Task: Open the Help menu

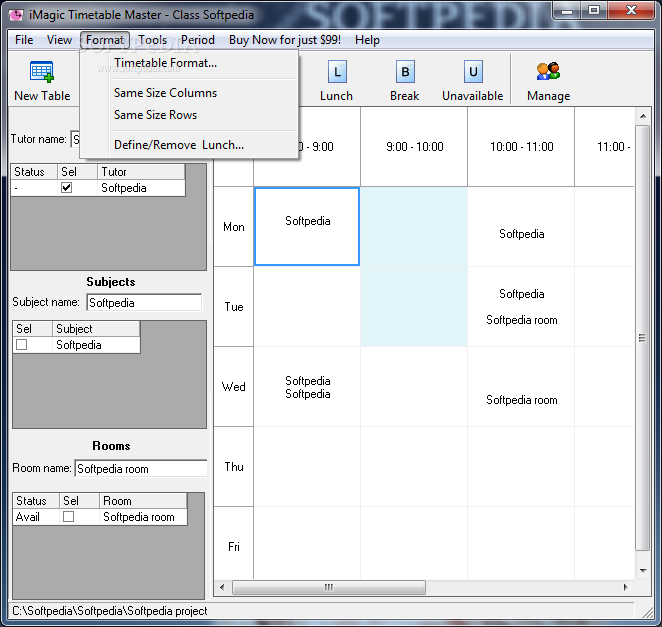Action: [367, 40]
